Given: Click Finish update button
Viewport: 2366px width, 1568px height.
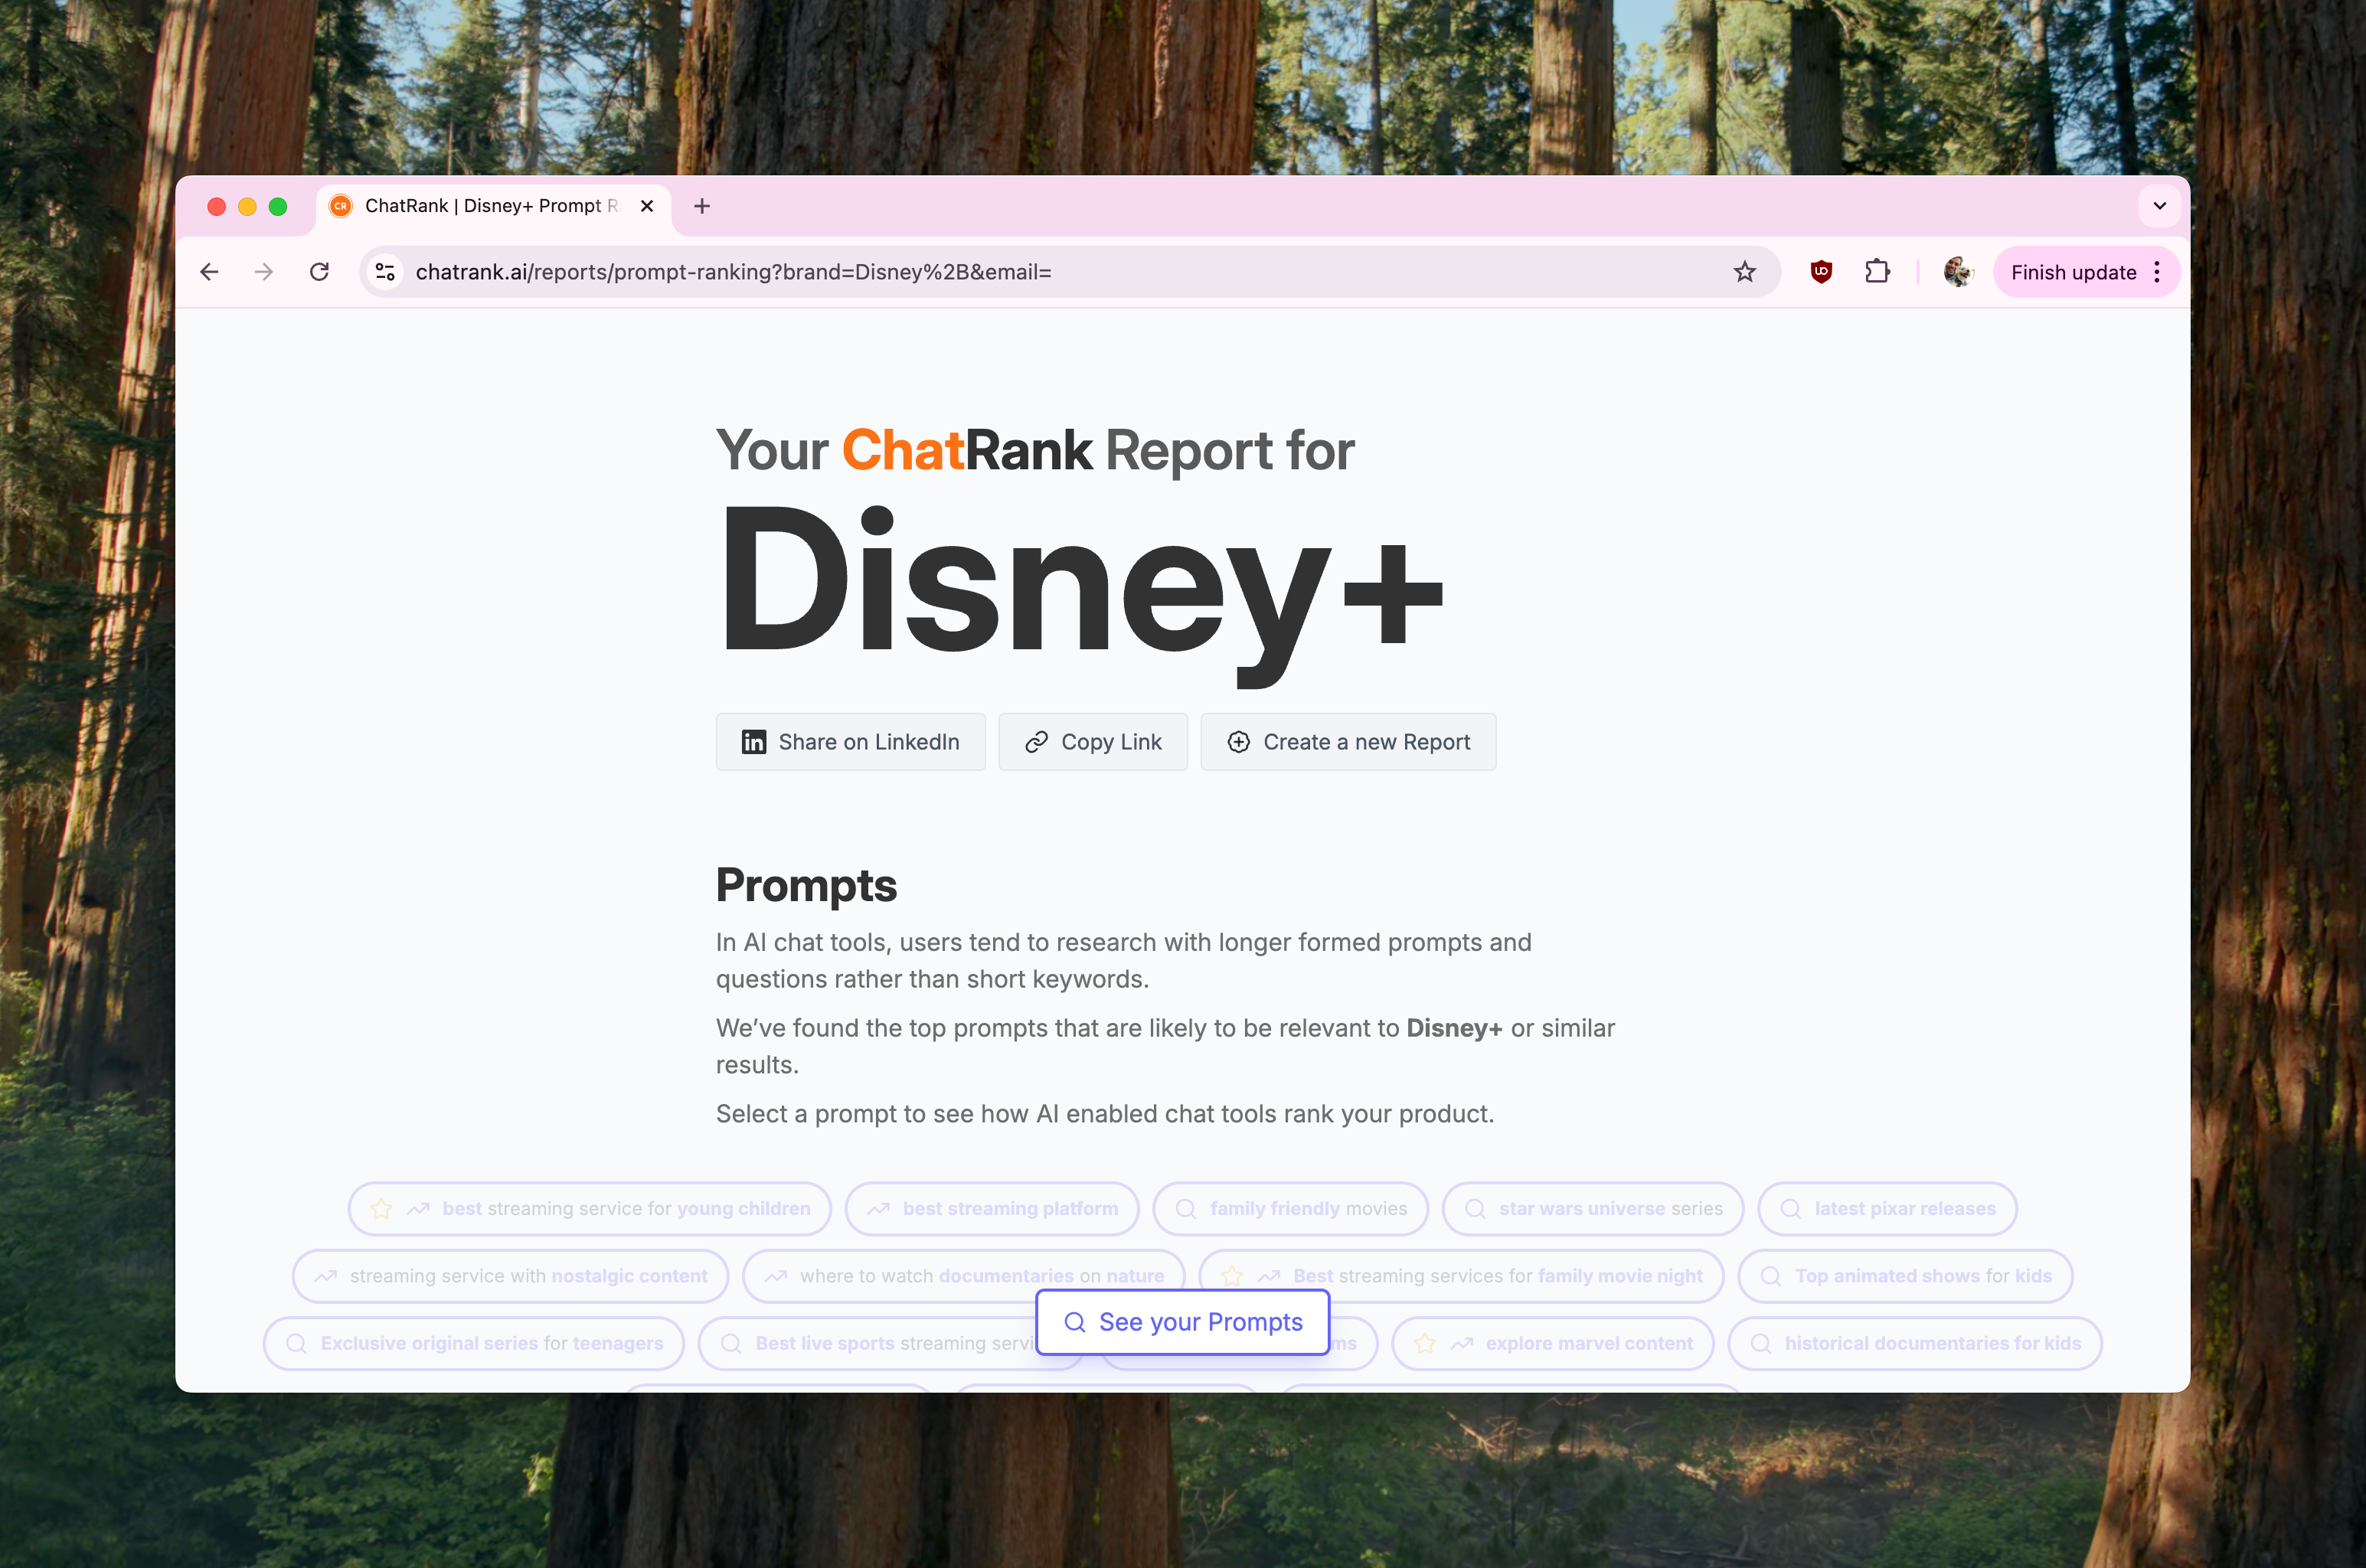Looking at the screenshot, I should [2073, 272].
